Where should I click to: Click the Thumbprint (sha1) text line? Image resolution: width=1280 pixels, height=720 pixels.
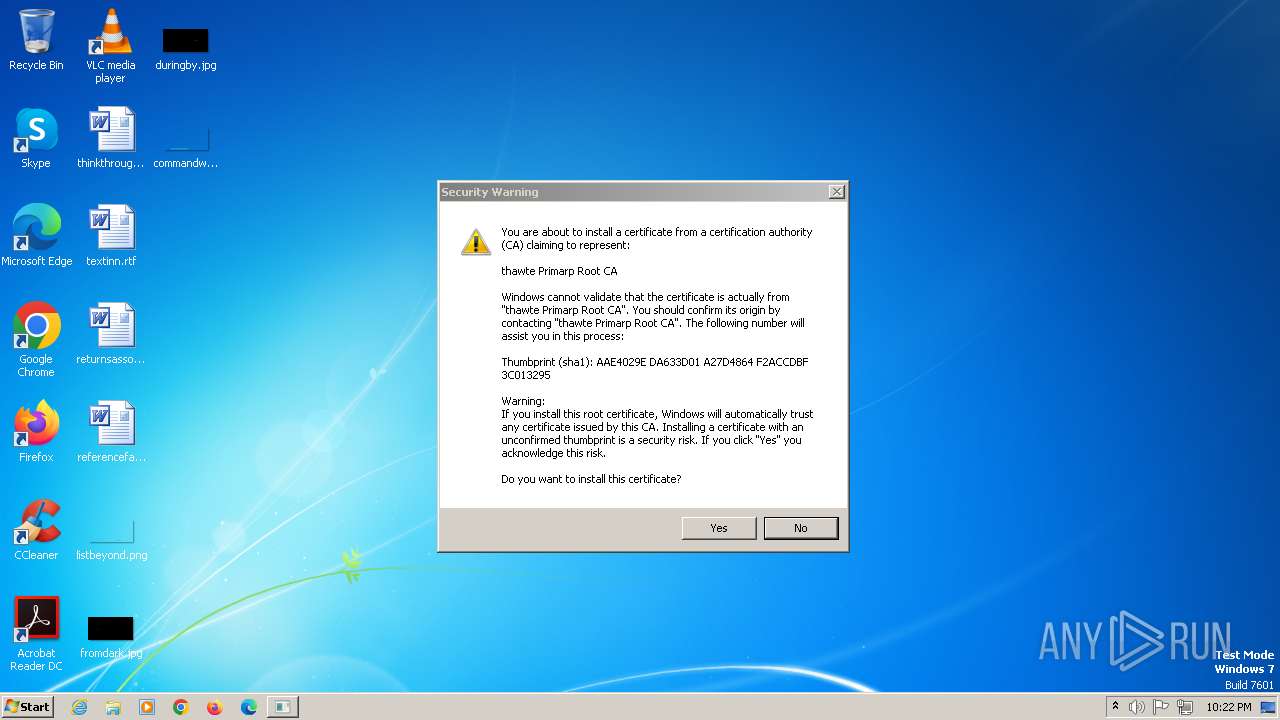pyautogui.click(x=655, y=368)
